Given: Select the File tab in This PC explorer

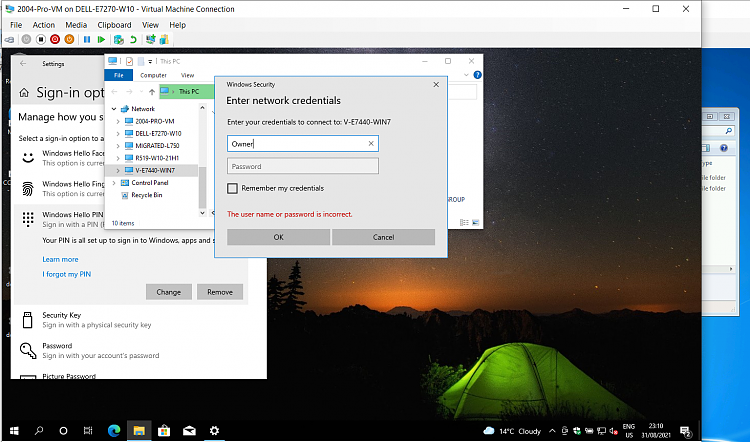Looking at the screenshot, I should [119, 75].
